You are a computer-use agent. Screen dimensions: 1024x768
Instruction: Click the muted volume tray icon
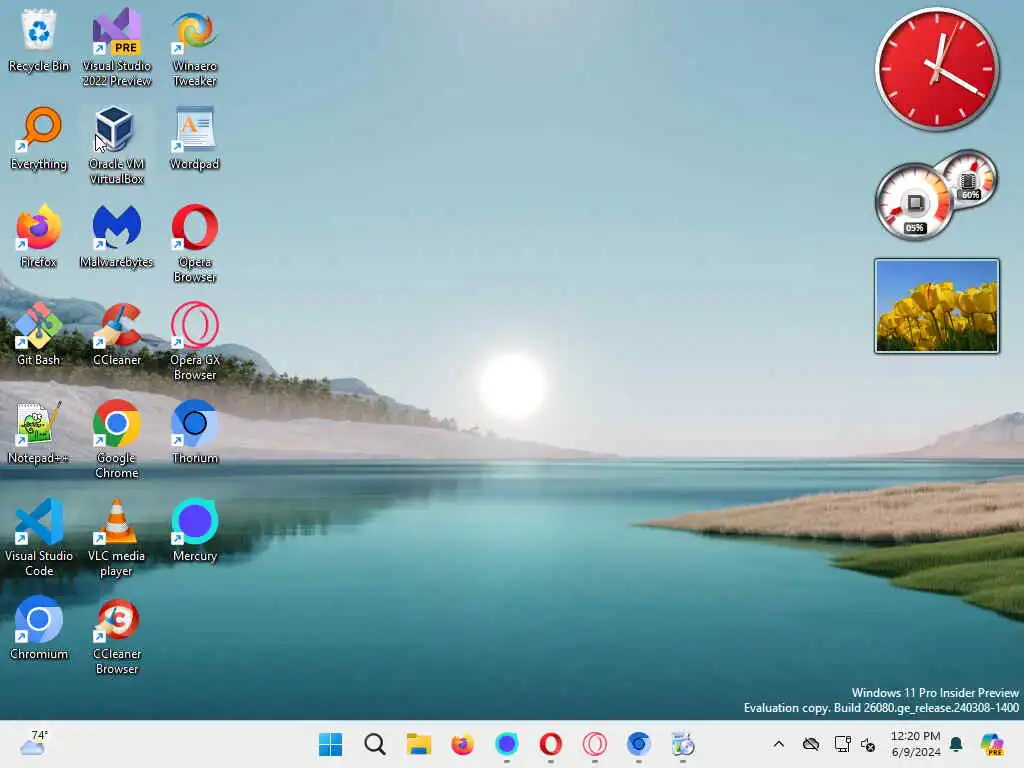click(868, 744)
